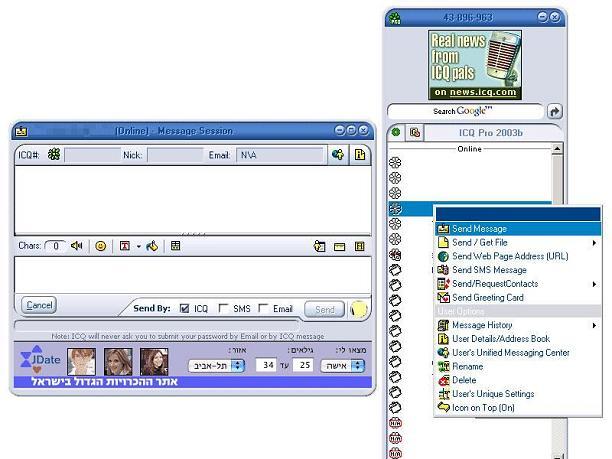Open the dropdown arrow next to font icon
612x459 pixels.
coord(139,246)
